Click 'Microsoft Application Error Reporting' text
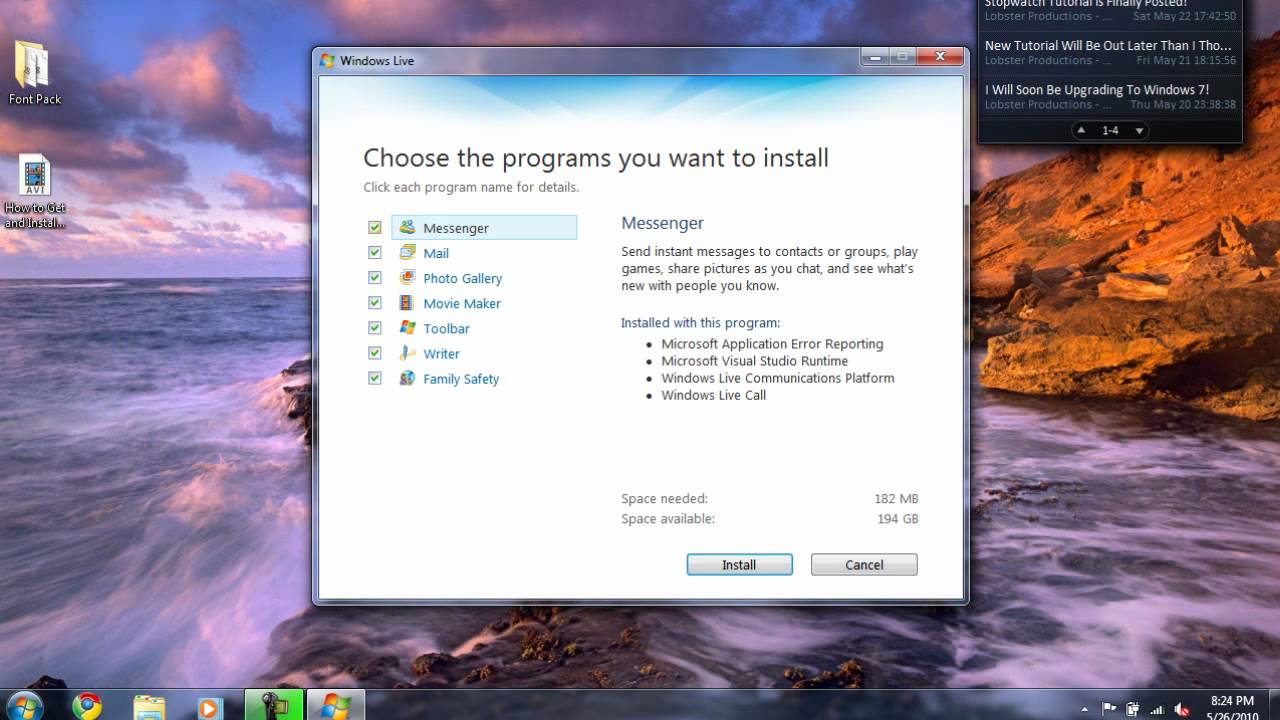This screenshot has width=1280, height=720. tap(772, 344)
